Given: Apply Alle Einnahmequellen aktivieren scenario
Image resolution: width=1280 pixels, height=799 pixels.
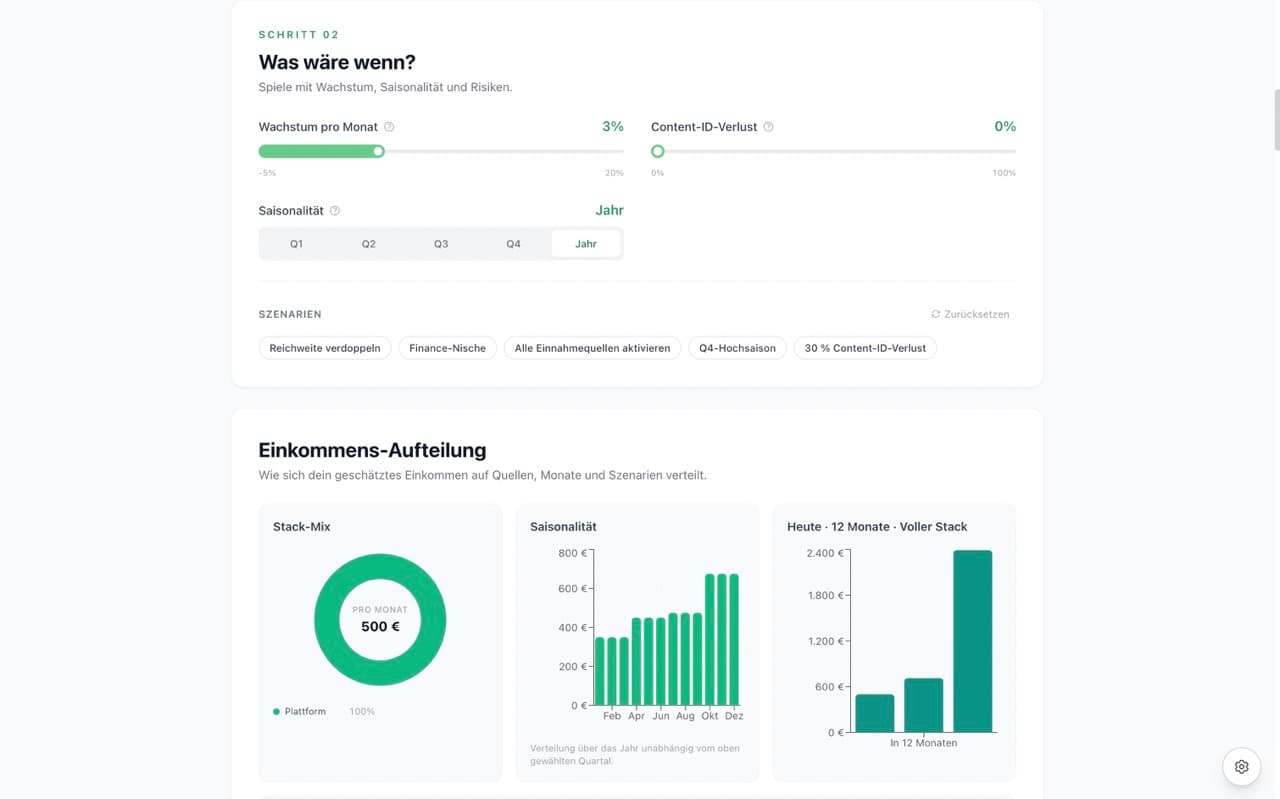Looking at the screenshot, I should coord(592,348).
